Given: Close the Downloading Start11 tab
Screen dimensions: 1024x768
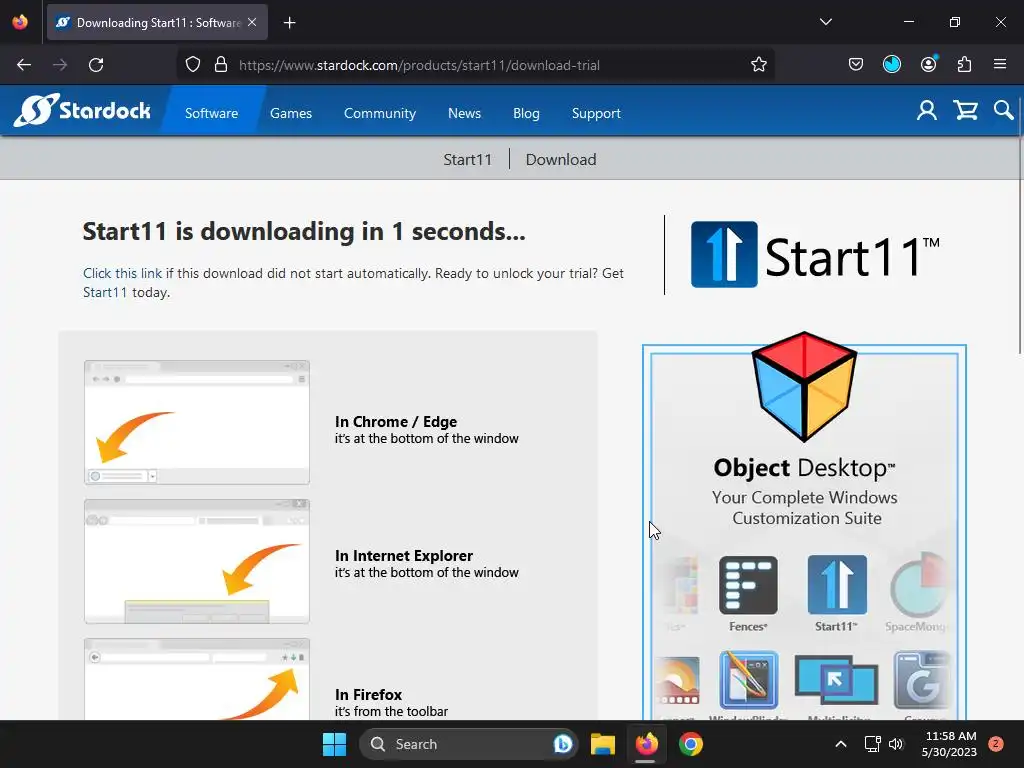Looking at the screenshot, I should 252,22.
